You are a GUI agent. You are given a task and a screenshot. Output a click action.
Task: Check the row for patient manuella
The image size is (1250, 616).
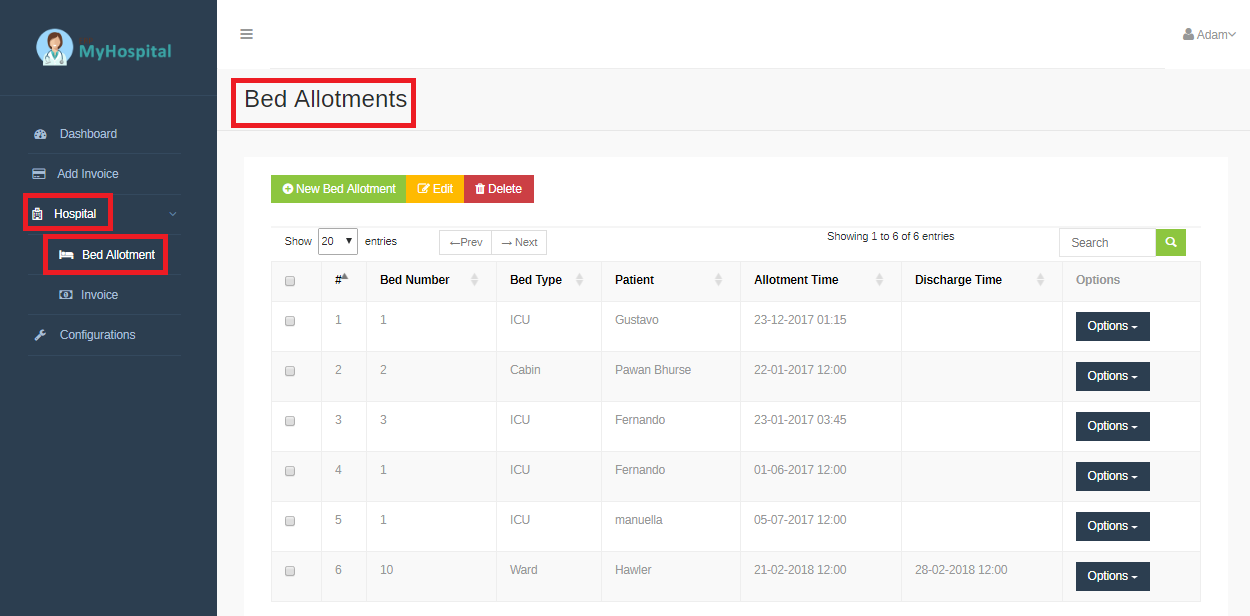290,521
